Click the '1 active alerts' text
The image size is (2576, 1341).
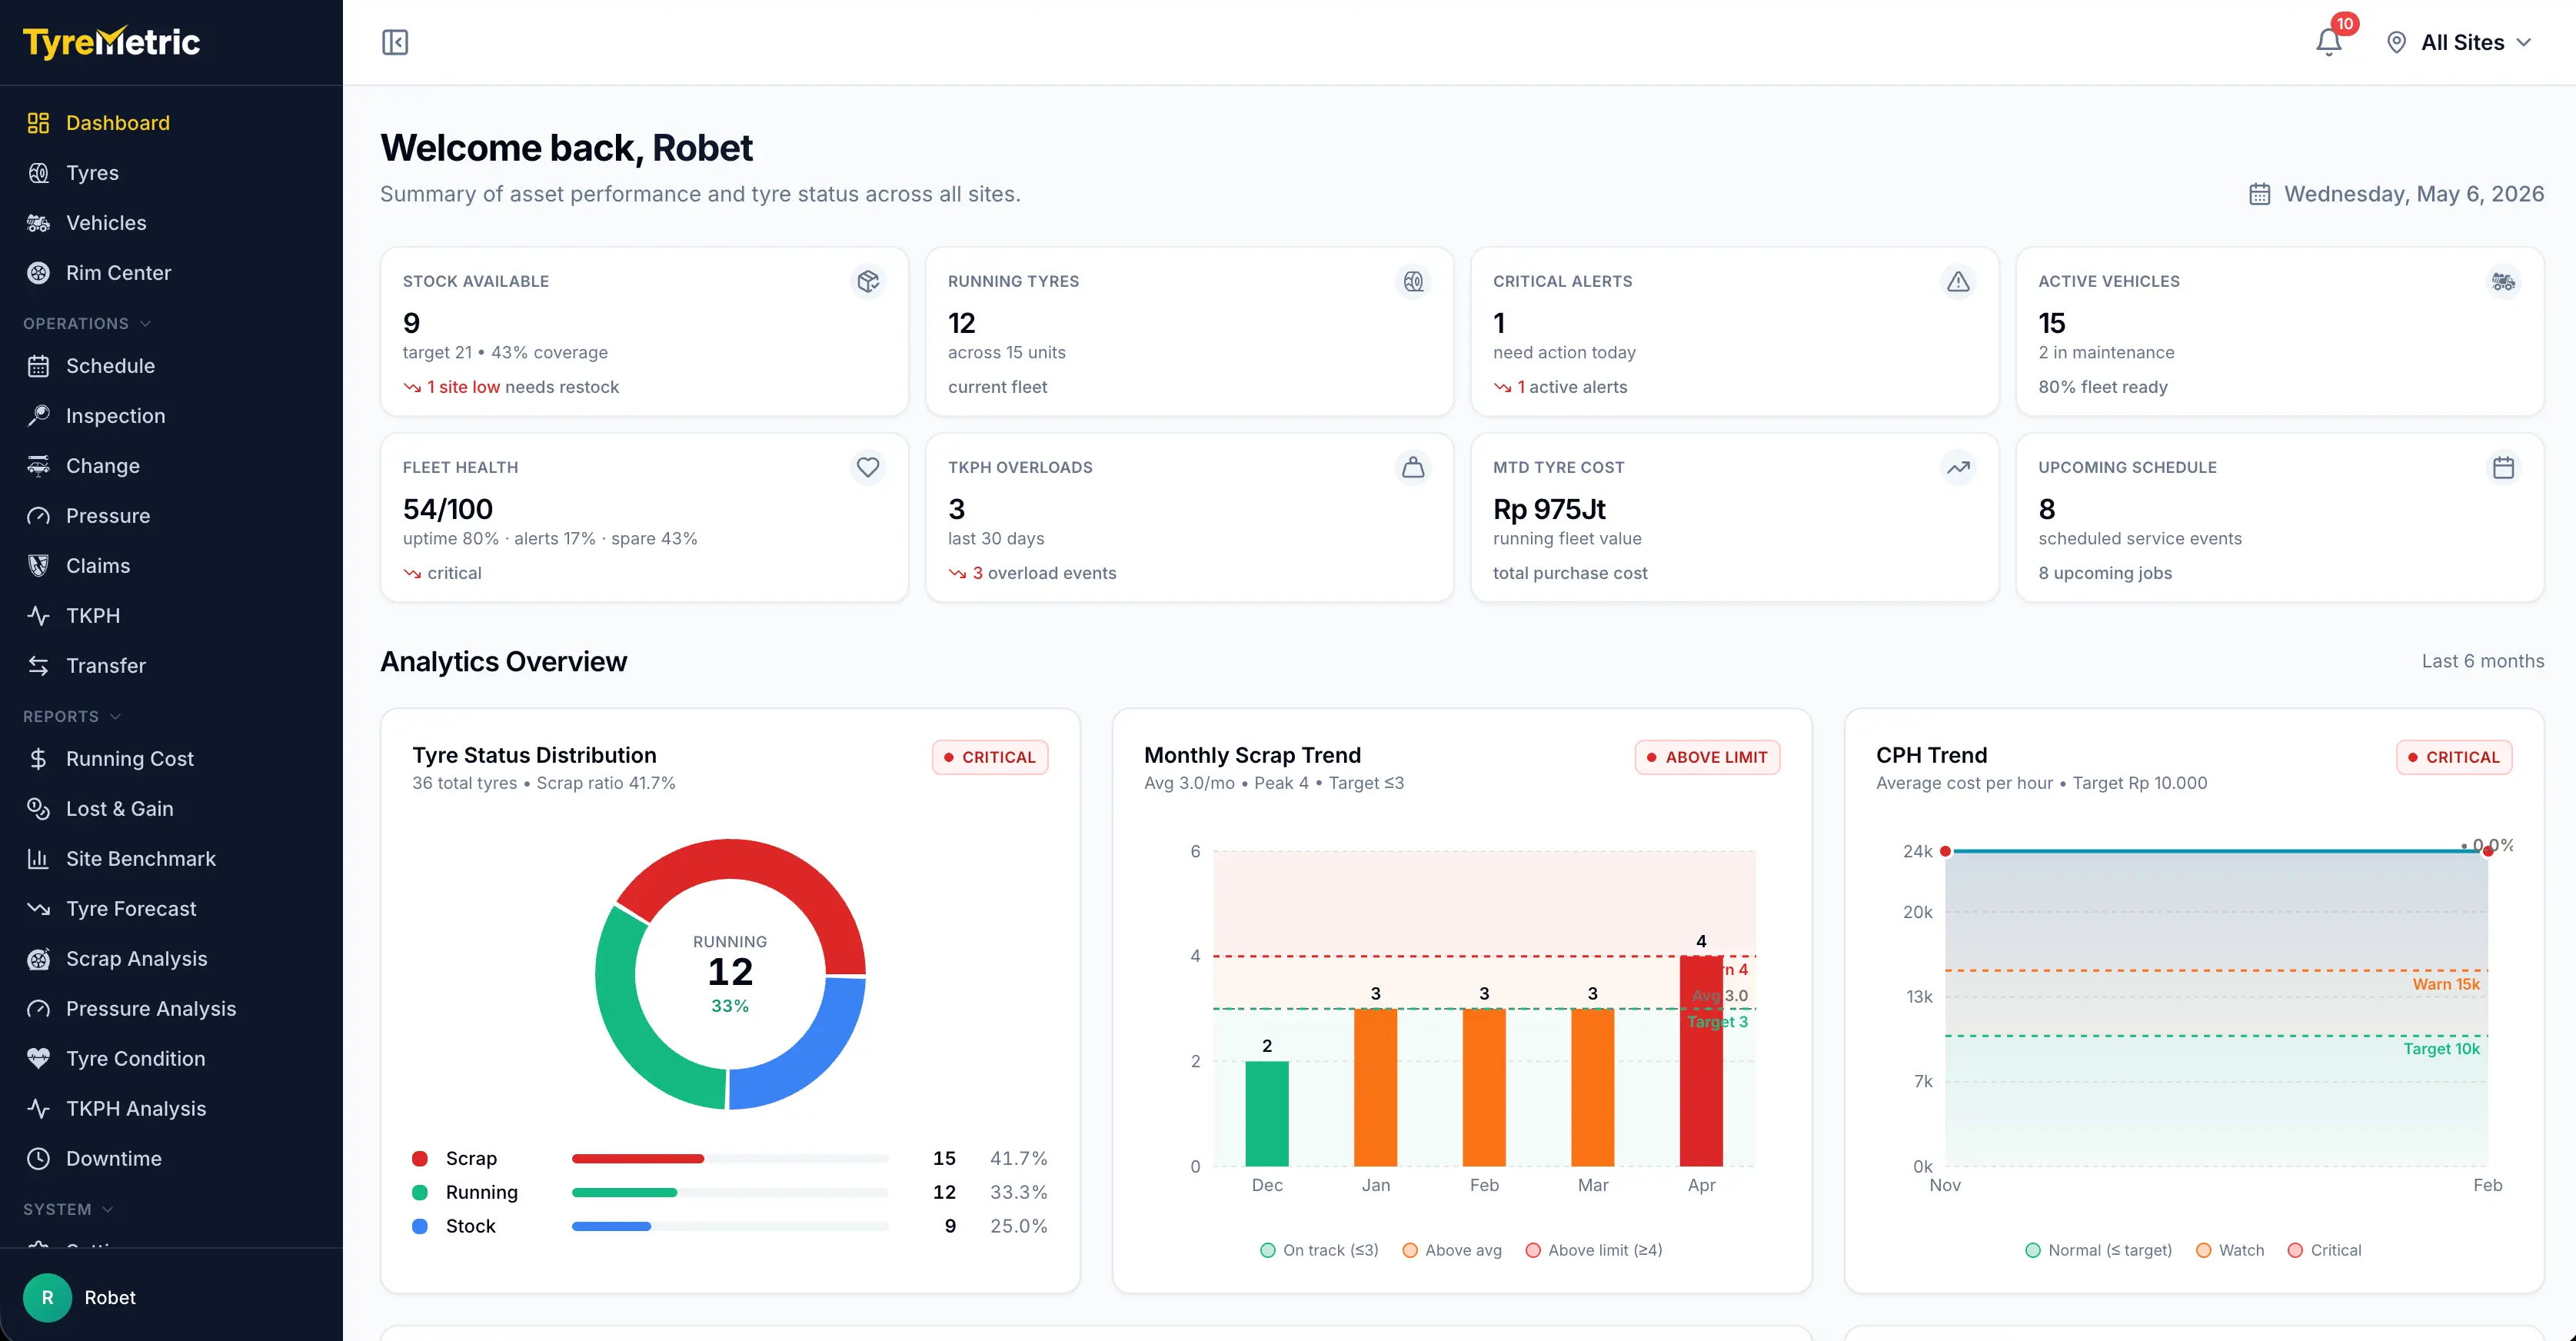[1572, 387]
